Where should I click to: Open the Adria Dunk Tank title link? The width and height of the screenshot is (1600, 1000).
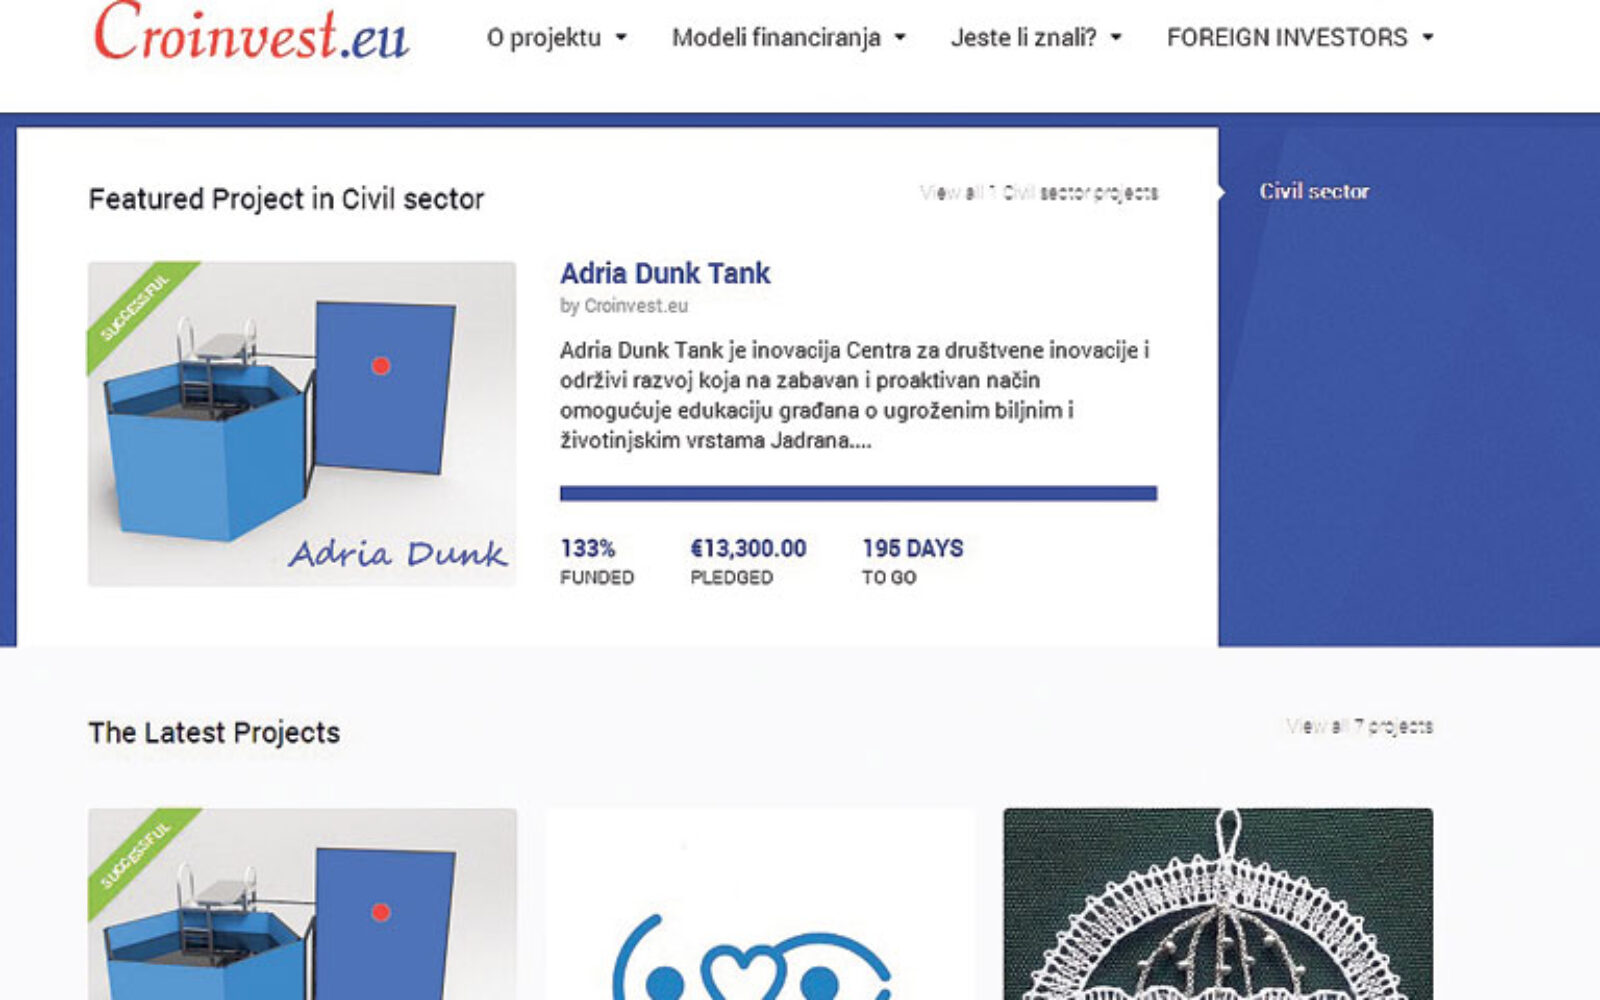[665, 273]
